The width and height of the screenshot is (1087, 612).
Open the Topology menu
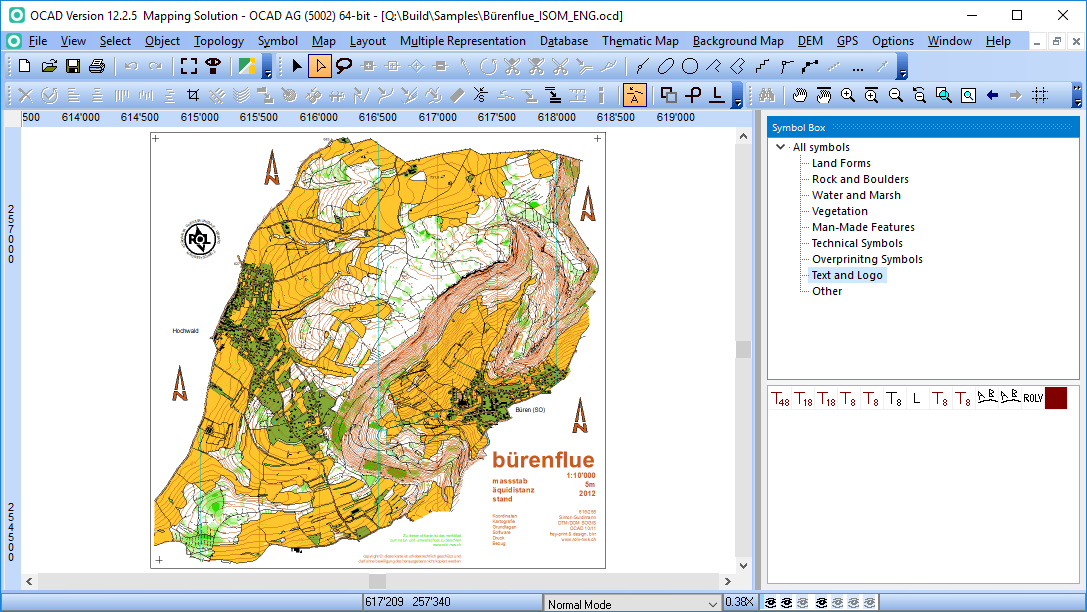point(218,41)
